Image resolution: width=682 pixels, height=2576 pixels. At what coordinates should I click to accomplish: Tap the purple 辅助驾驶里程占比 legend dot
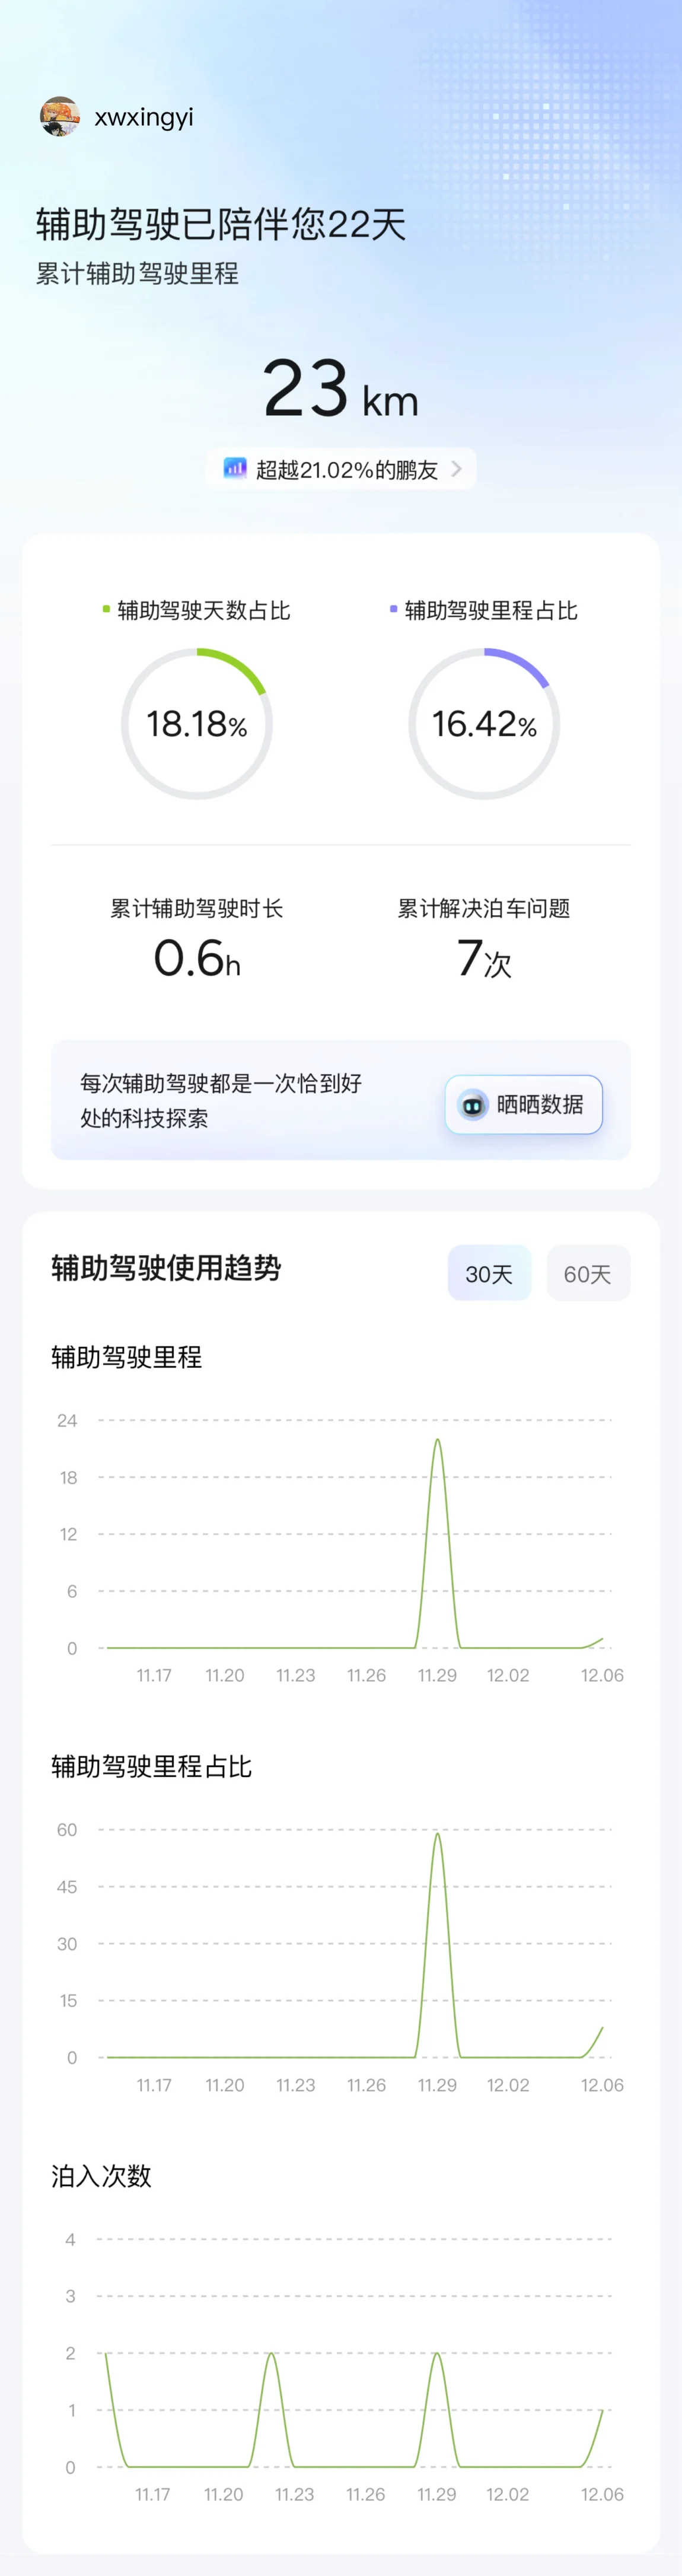point(393,609)
